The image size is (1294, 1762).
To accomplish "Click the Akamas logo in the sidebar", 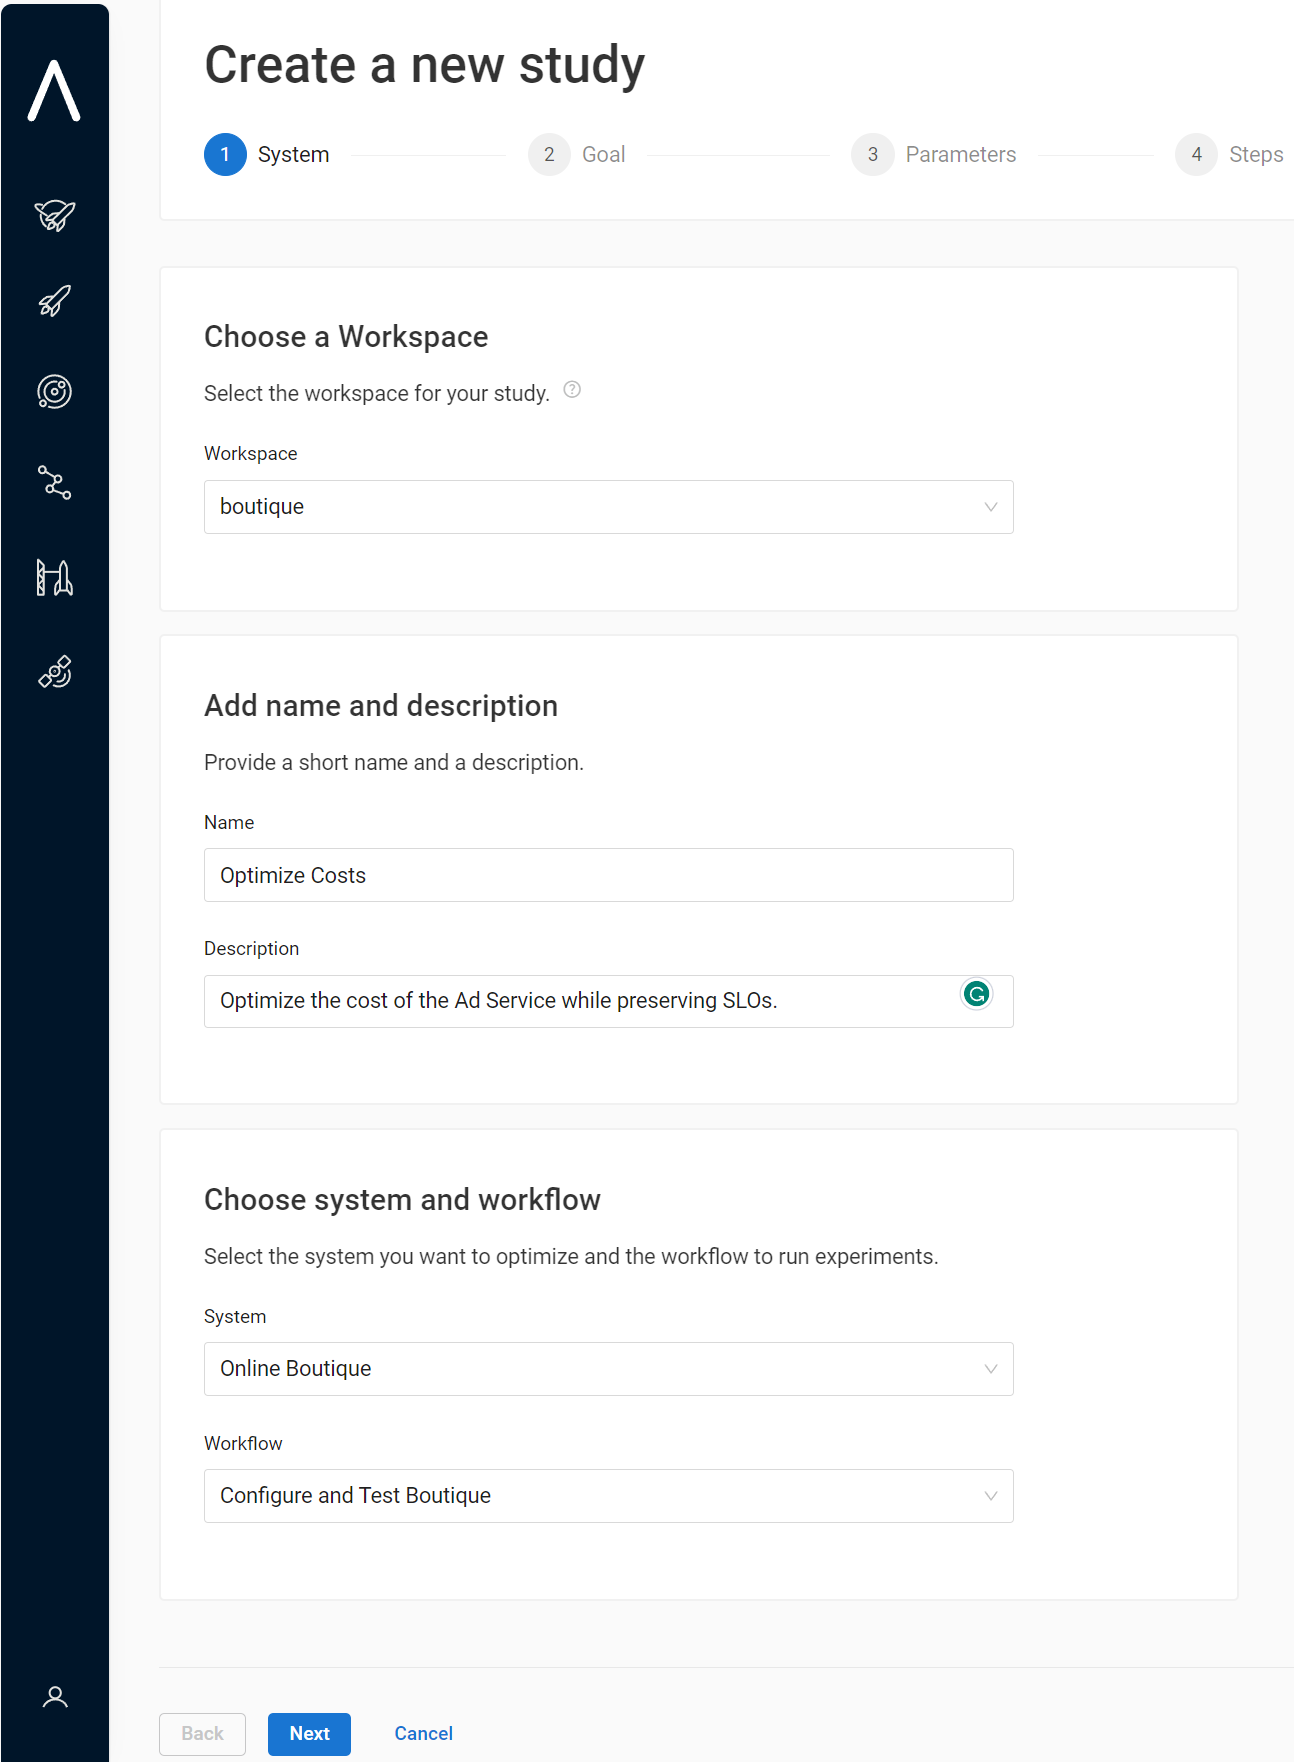I will tap(54, 91).
